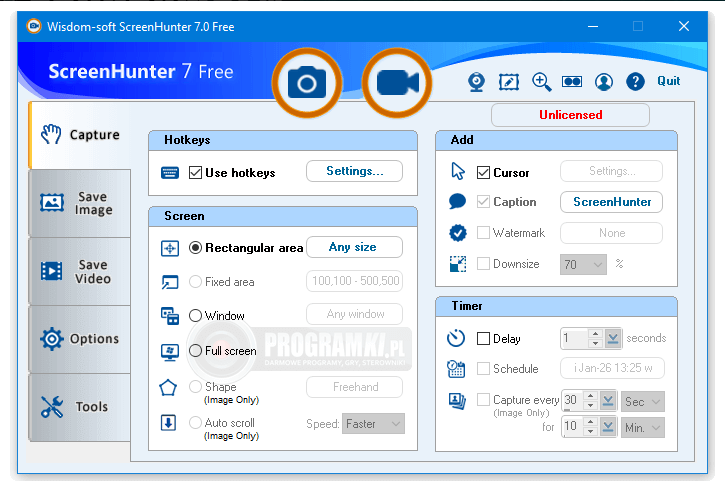Open the Speed Faster dropdown

click(373, 424)
